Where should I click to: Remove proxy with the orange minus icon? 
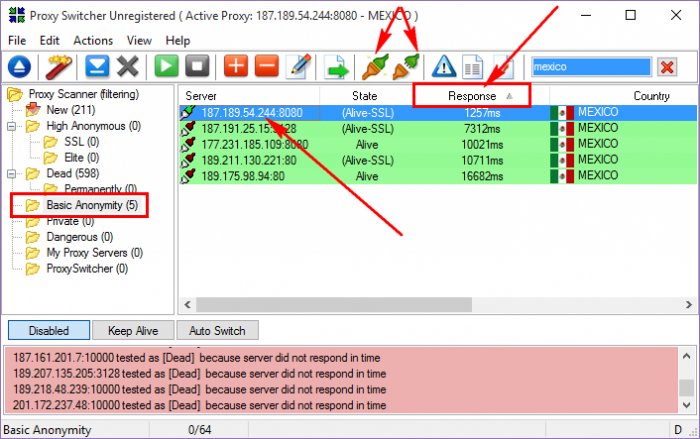pyautogui.click(x=267, y=67)
